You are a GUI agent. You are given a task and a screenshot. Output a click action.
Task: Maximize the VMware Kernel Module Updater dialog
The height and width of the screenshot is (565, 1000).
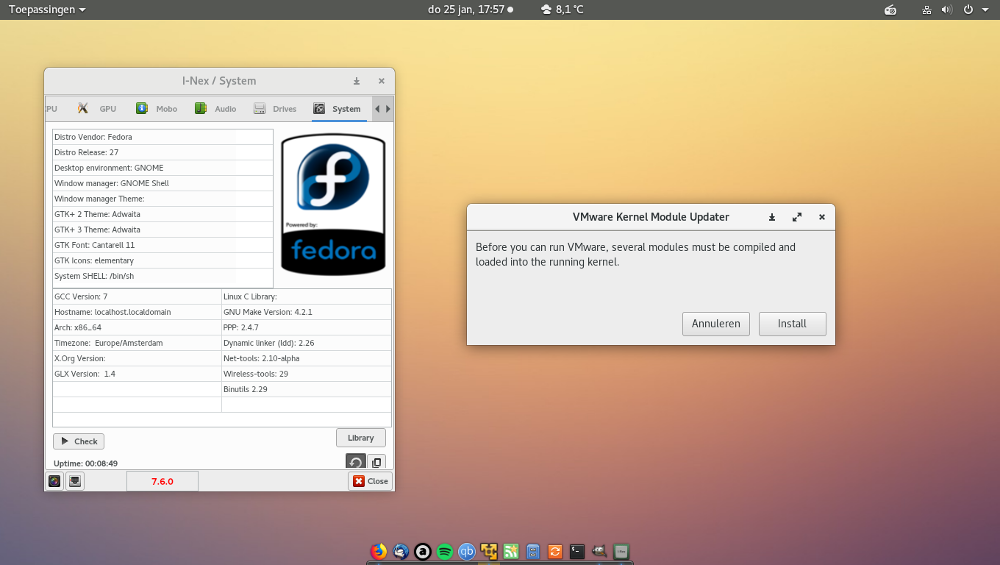coord(797,217)
